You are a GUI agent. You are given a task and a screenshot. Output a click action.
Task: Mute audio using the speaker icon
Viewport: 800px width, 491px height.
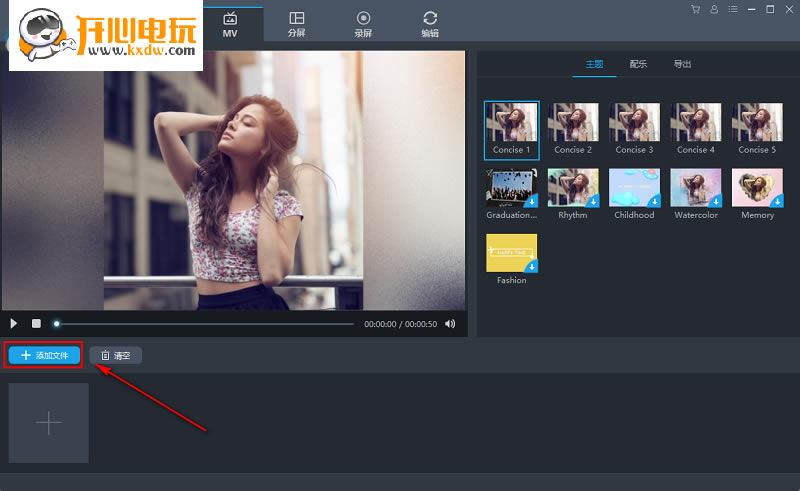(450, 323)
